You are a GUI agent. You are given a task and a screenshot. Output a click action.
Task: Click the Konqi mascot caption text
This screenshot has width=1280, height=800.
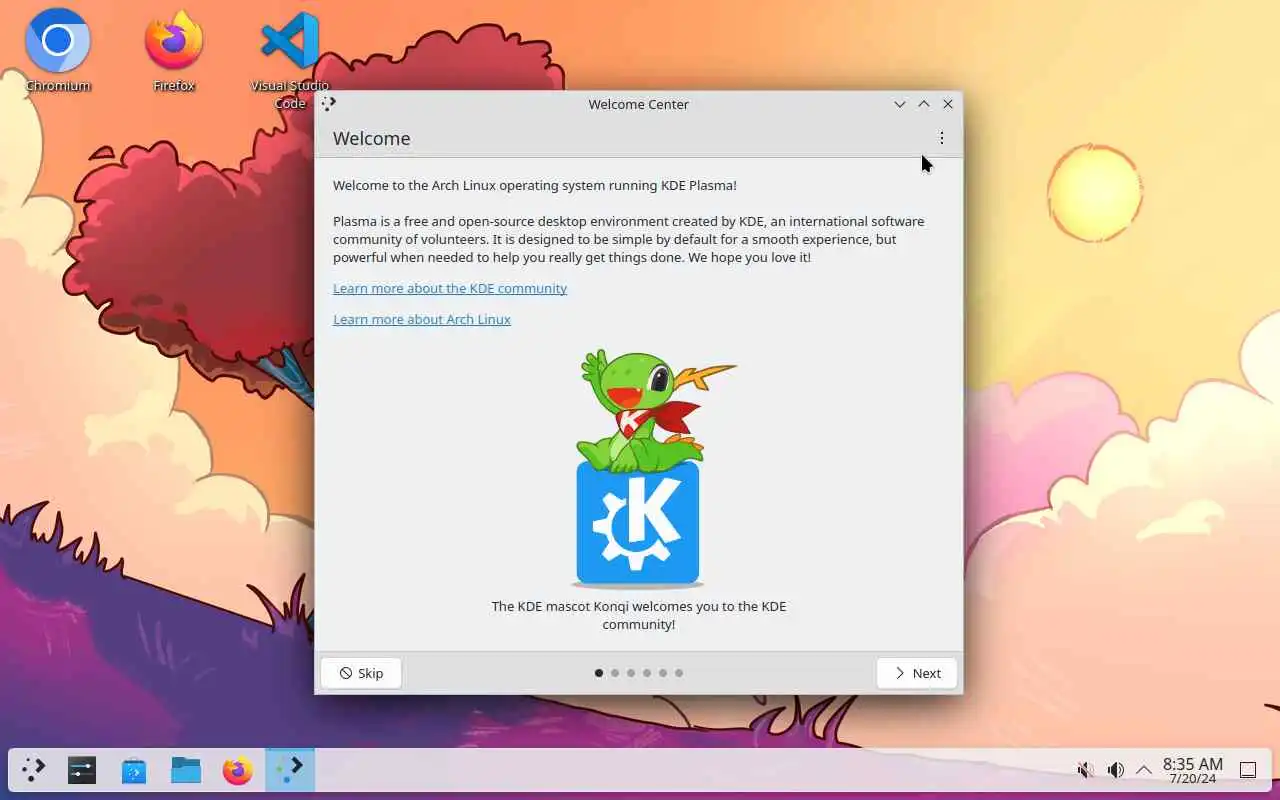pos(639,615)
